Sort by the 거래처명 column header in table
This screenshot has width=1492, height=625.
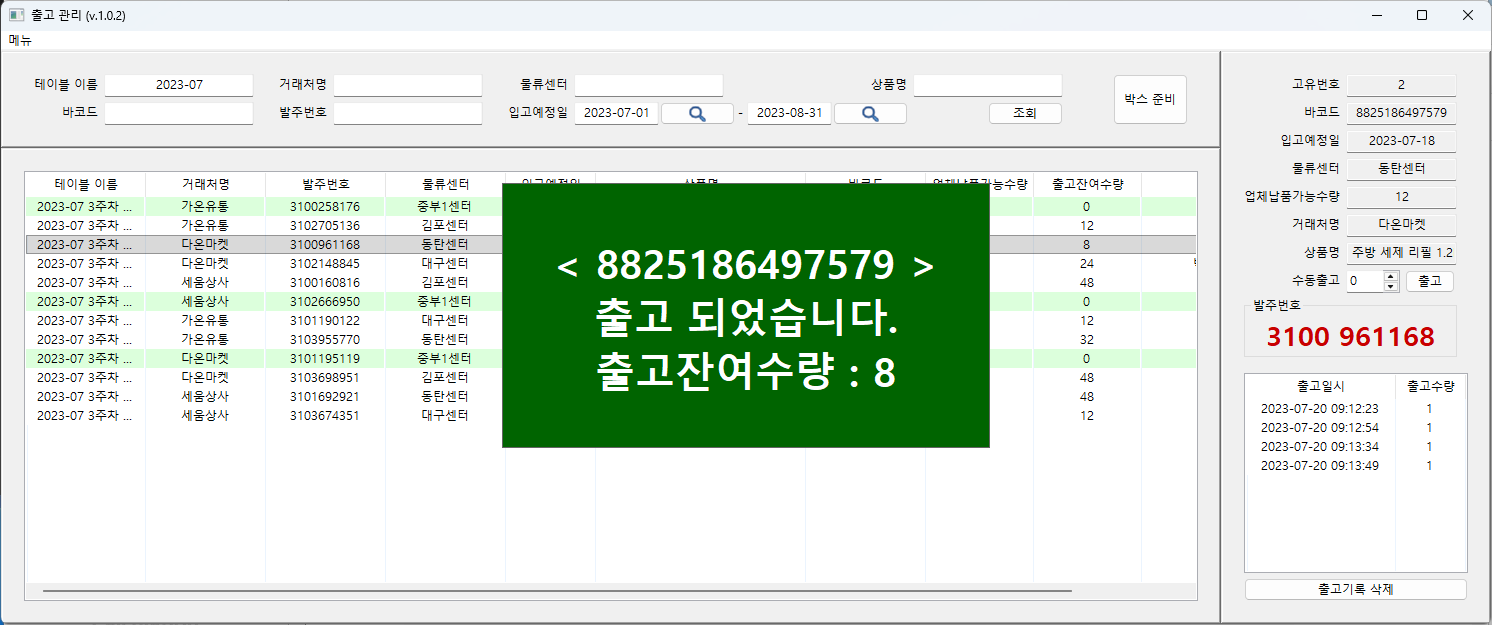coord(206,185)
